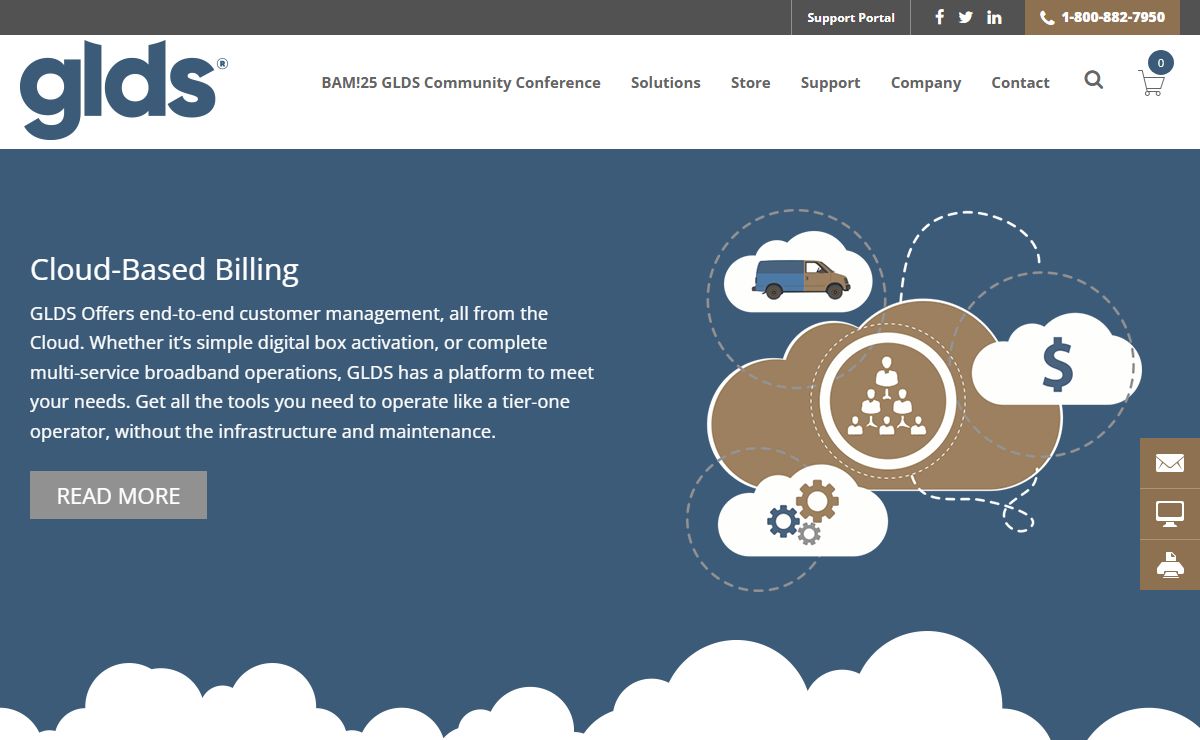This screenshot has height=740, width=1200.
Task: Open the Store menu item
Action: click(750, 83)
